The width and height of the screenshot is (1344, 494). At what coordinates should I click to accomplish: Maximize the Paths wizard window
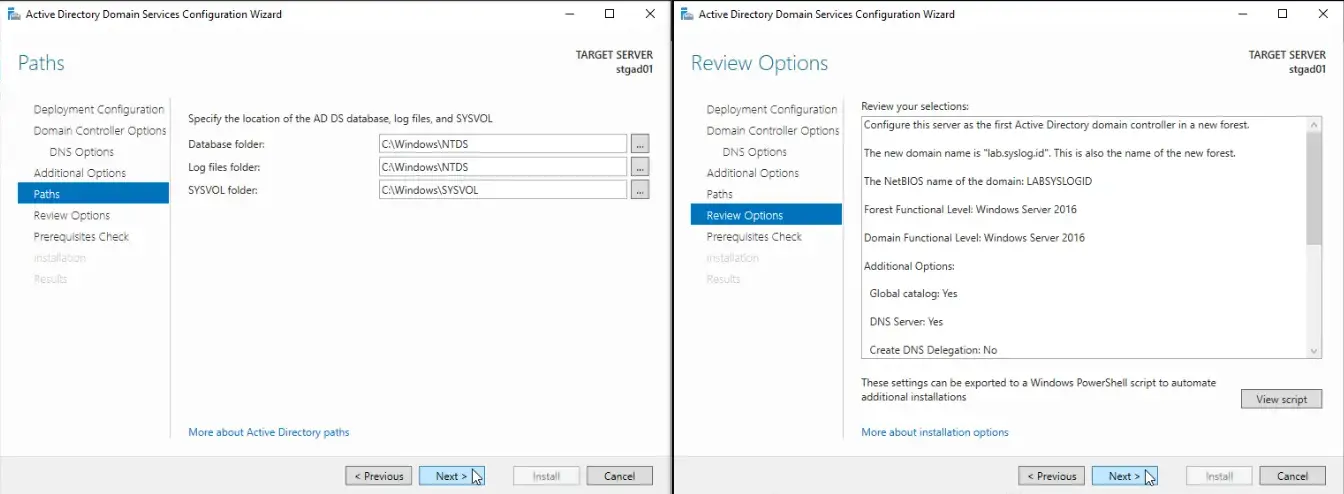(x=610, y=14)
